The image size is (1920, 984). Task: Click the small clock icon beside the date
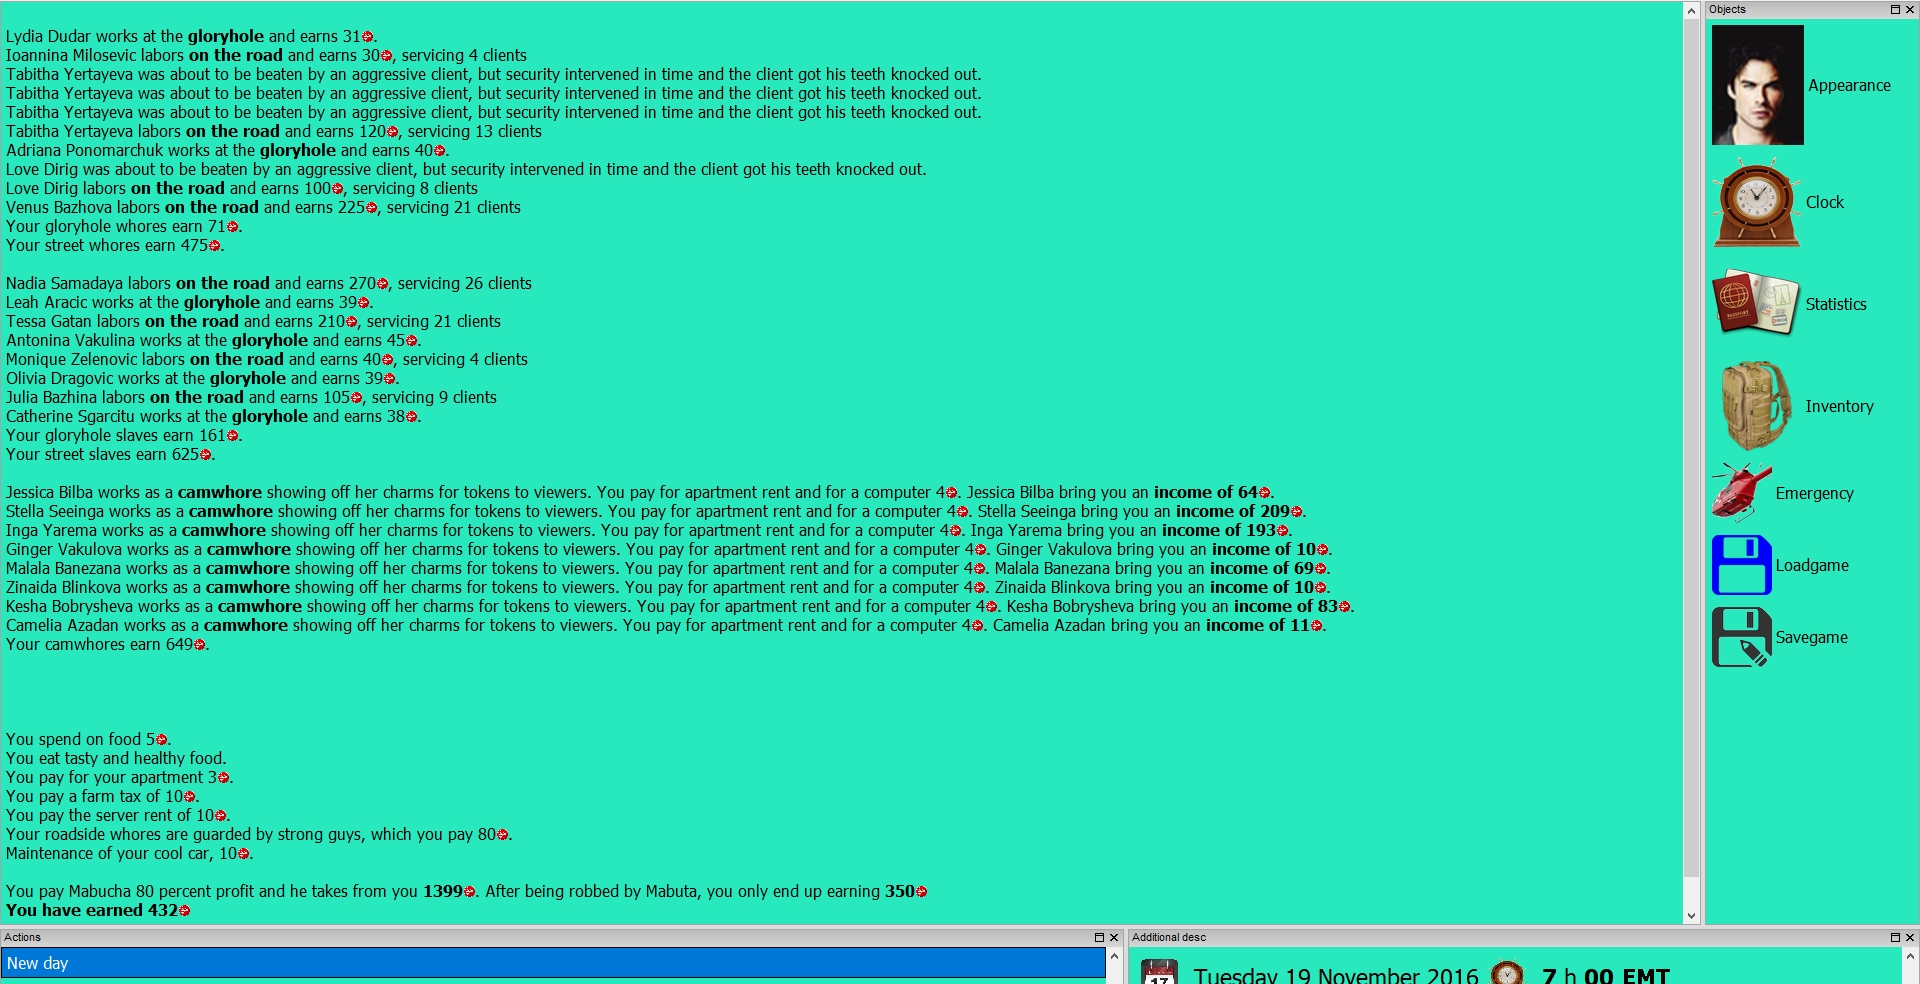pyautogui.click(x=1507, y=973)
